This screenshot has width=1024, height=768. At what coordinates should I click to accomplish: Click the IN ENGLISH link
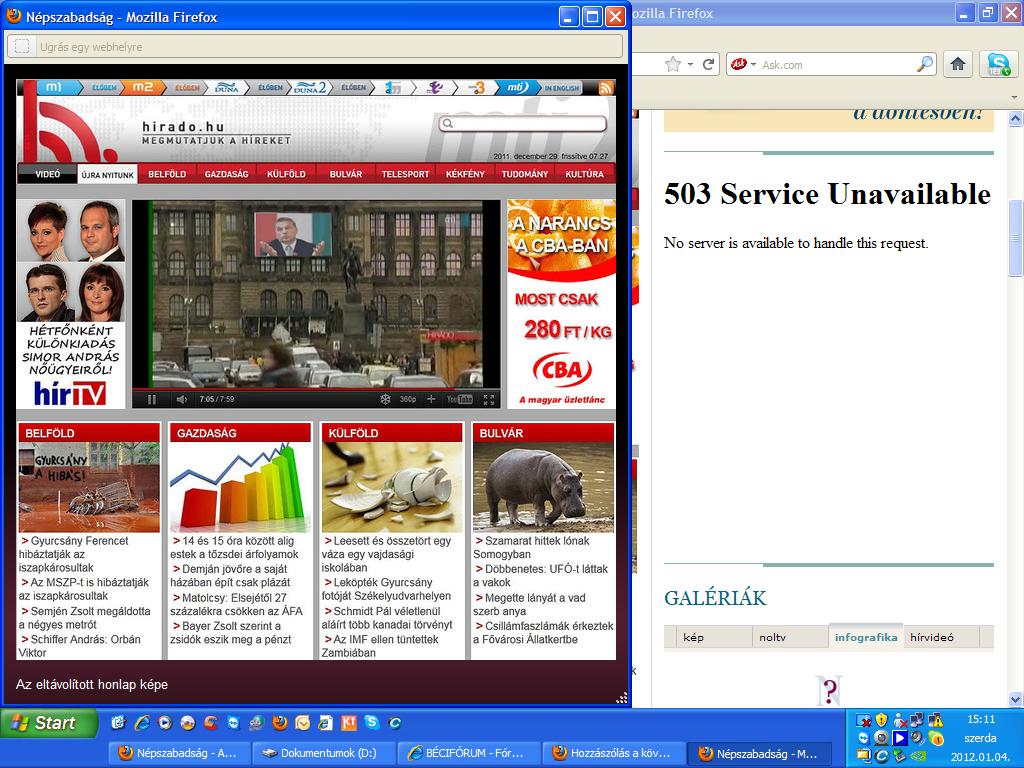click(562, 88)
